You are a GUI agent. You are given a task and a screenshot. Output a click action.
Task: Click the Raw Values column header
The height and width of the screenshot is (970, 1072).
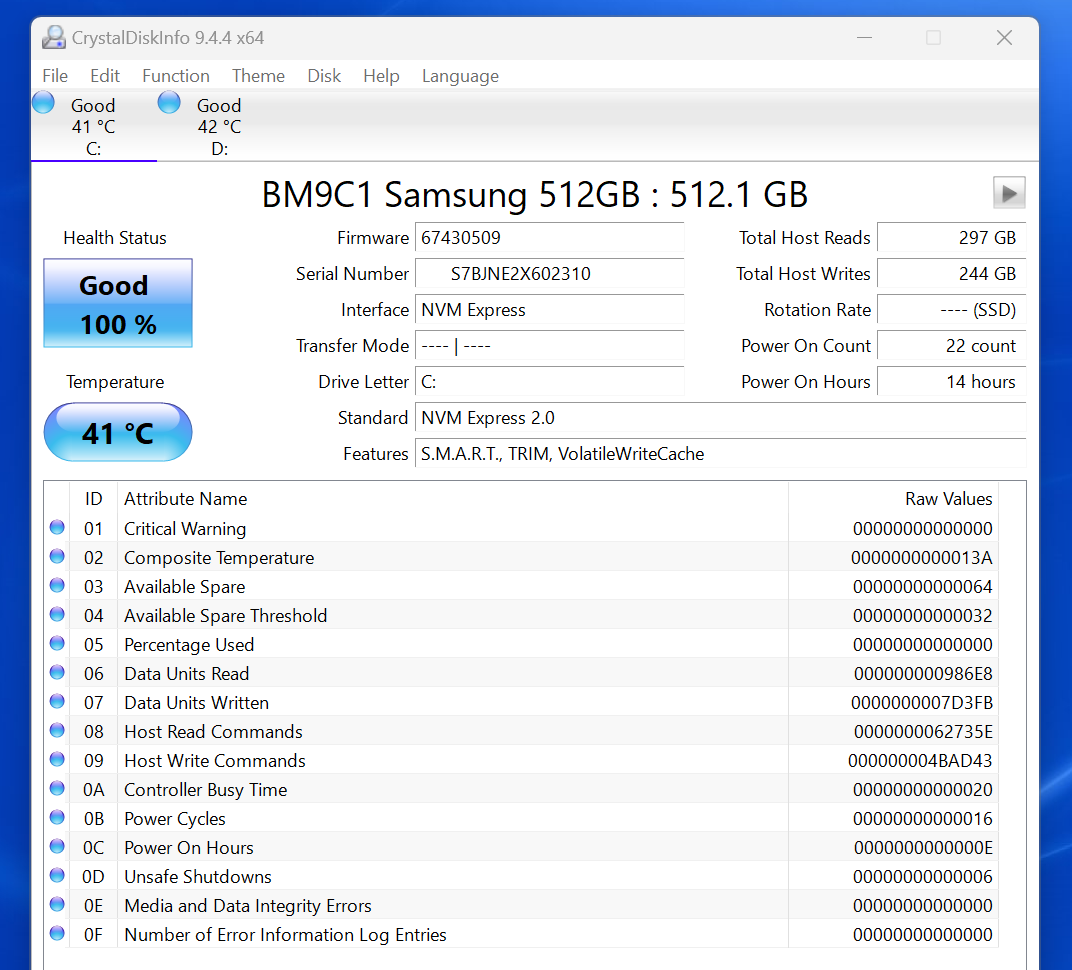coord(893,498)
